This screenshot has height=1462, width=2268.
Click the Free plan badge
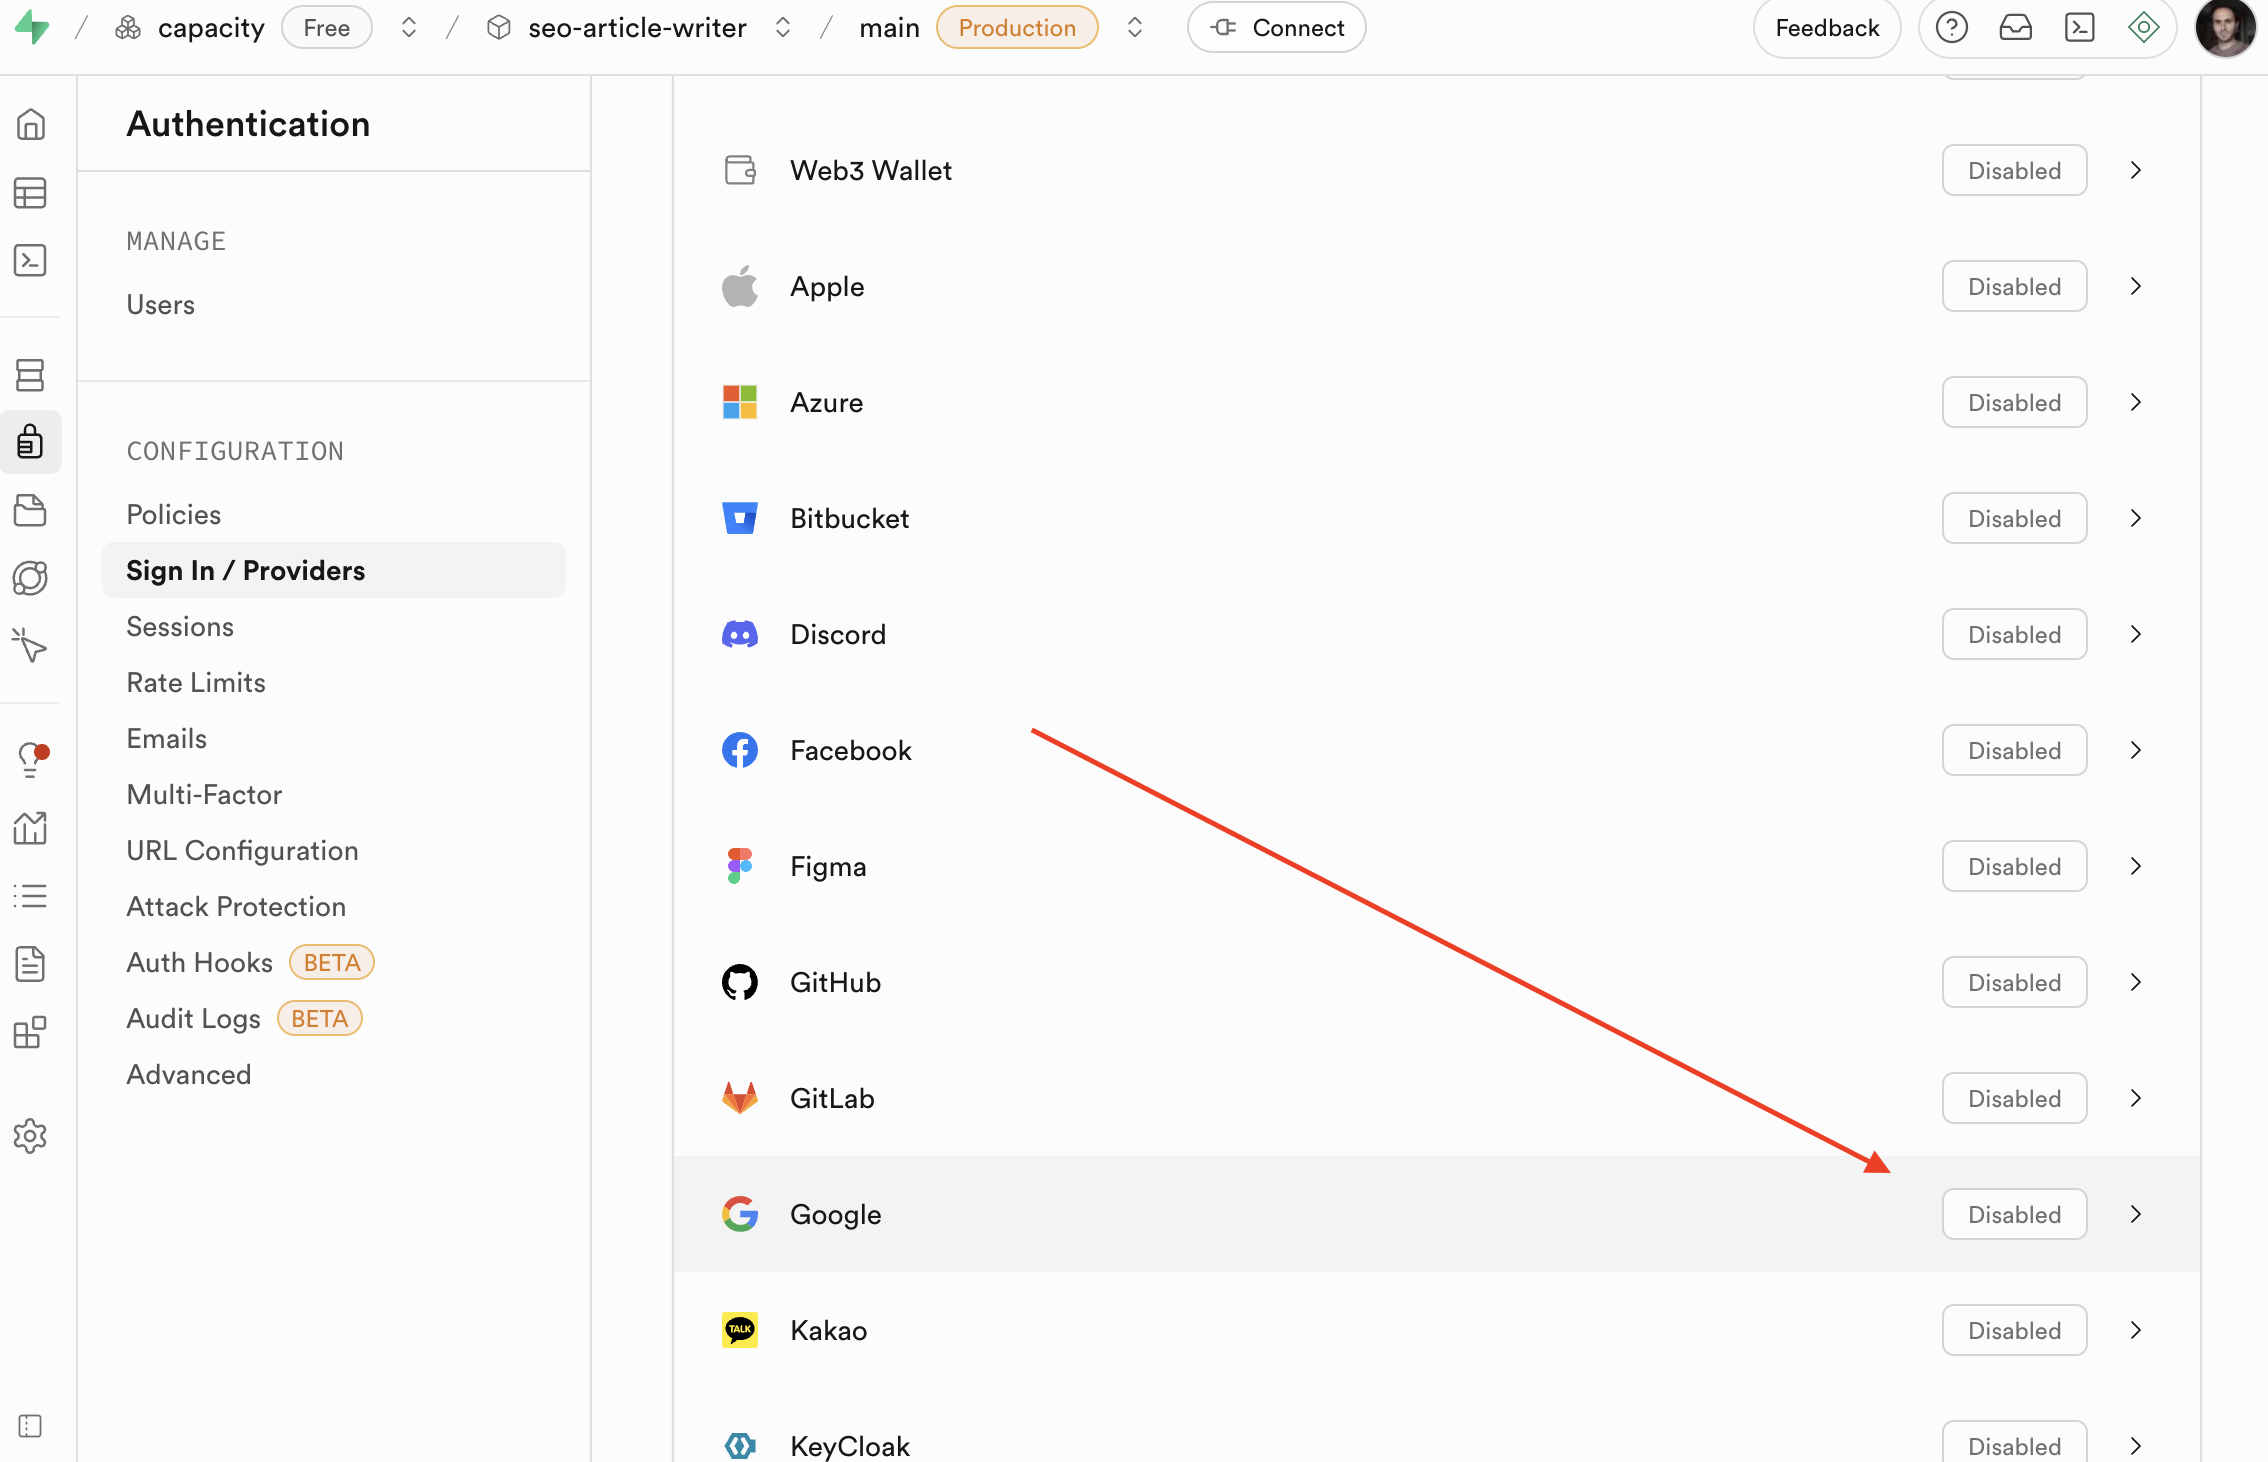tap(327, 28)
